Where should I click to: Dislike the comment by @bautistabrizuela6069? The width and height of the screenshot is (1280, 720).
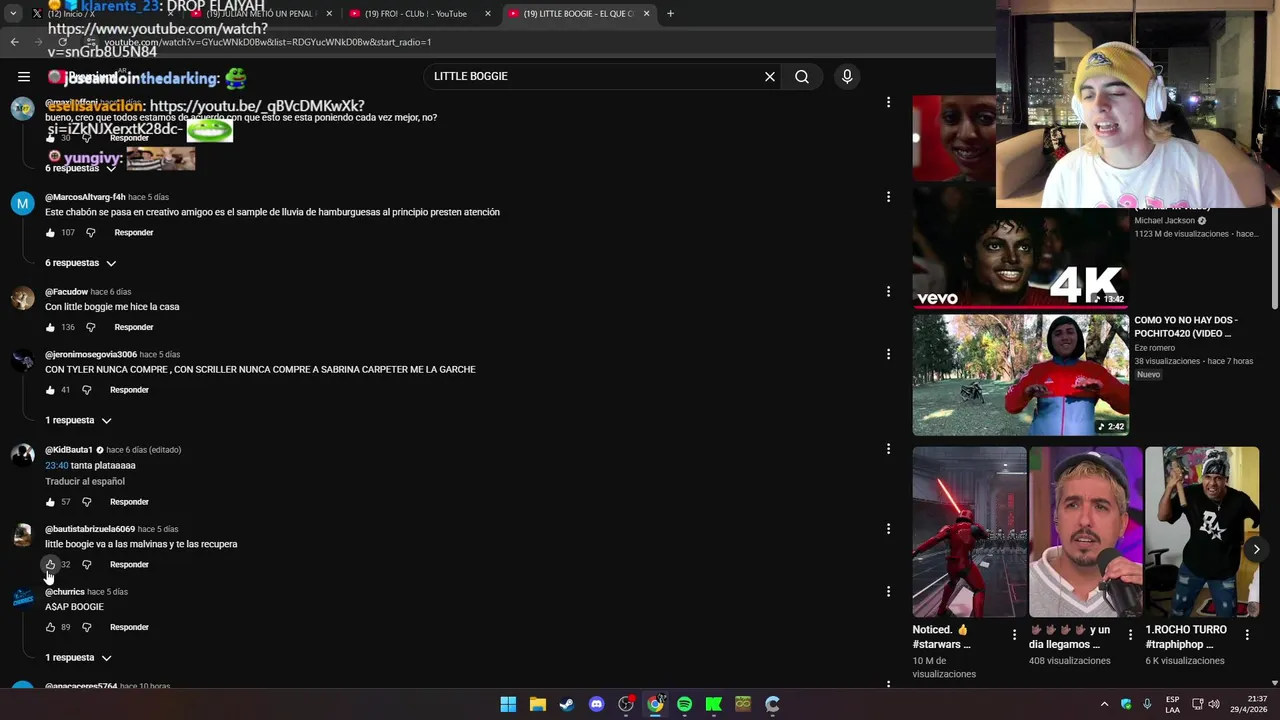tap(86, 565)
